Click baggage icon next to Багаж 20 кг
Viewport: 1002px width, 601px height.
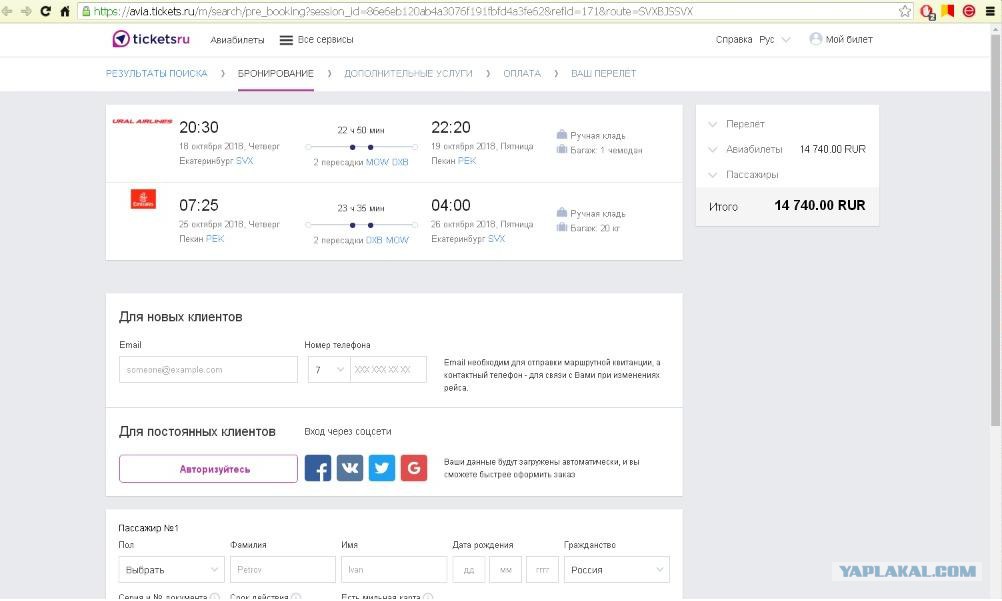click(x=562, y=227)
